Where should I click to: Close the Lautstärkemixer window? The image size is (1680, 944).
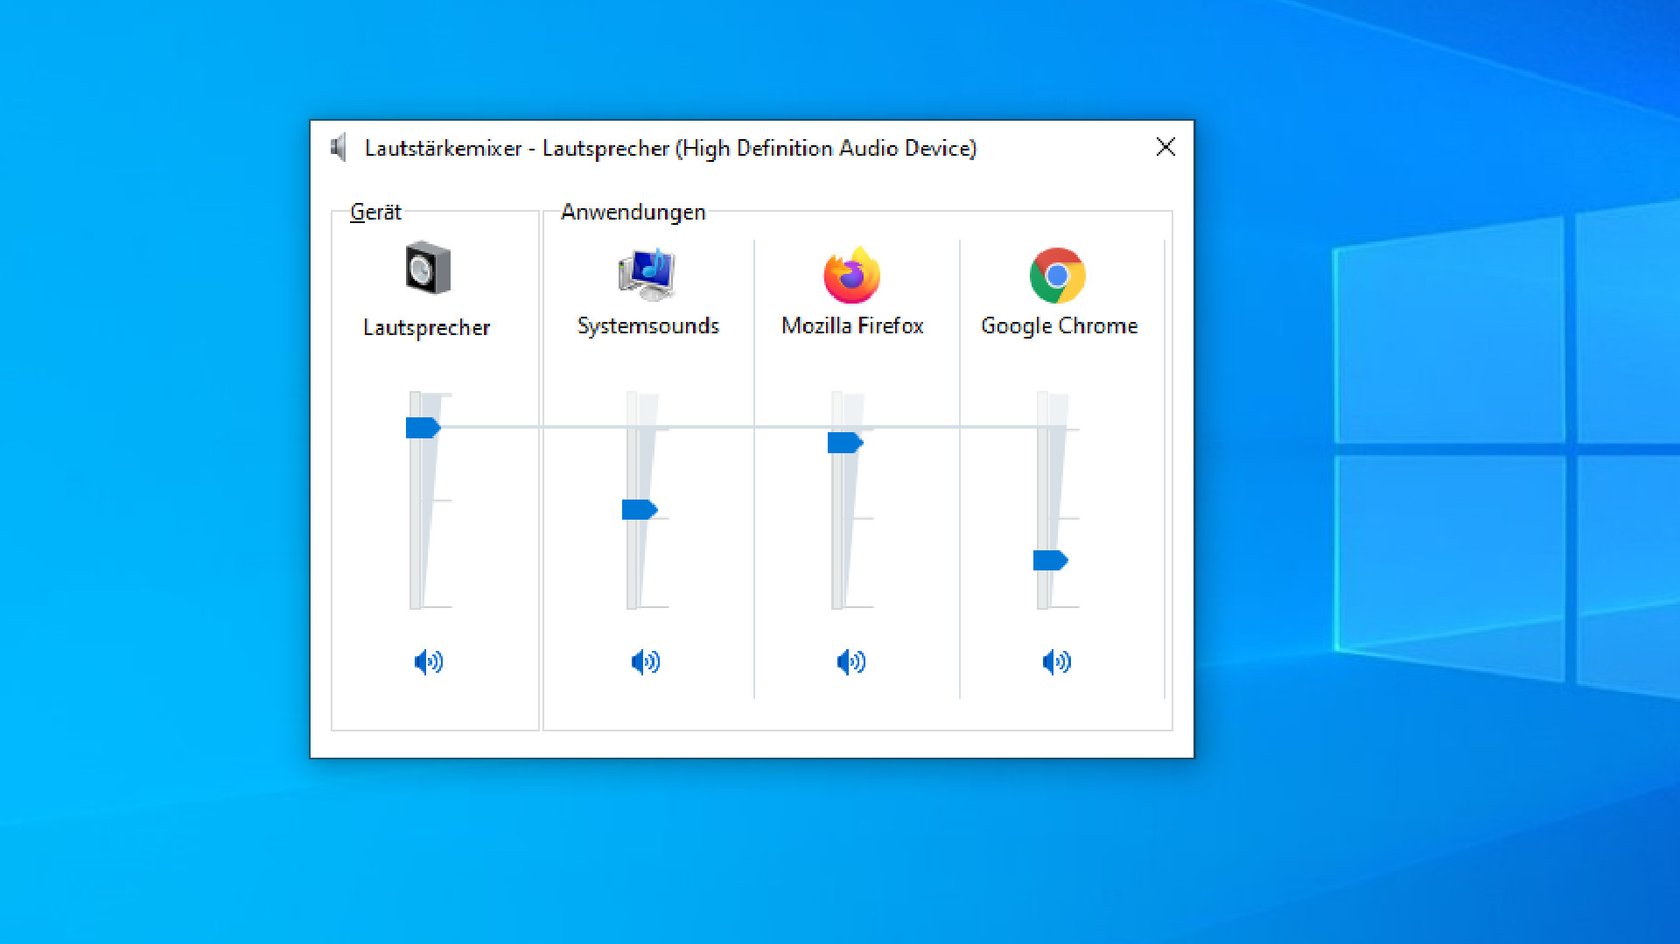[x=1165, y=148]
